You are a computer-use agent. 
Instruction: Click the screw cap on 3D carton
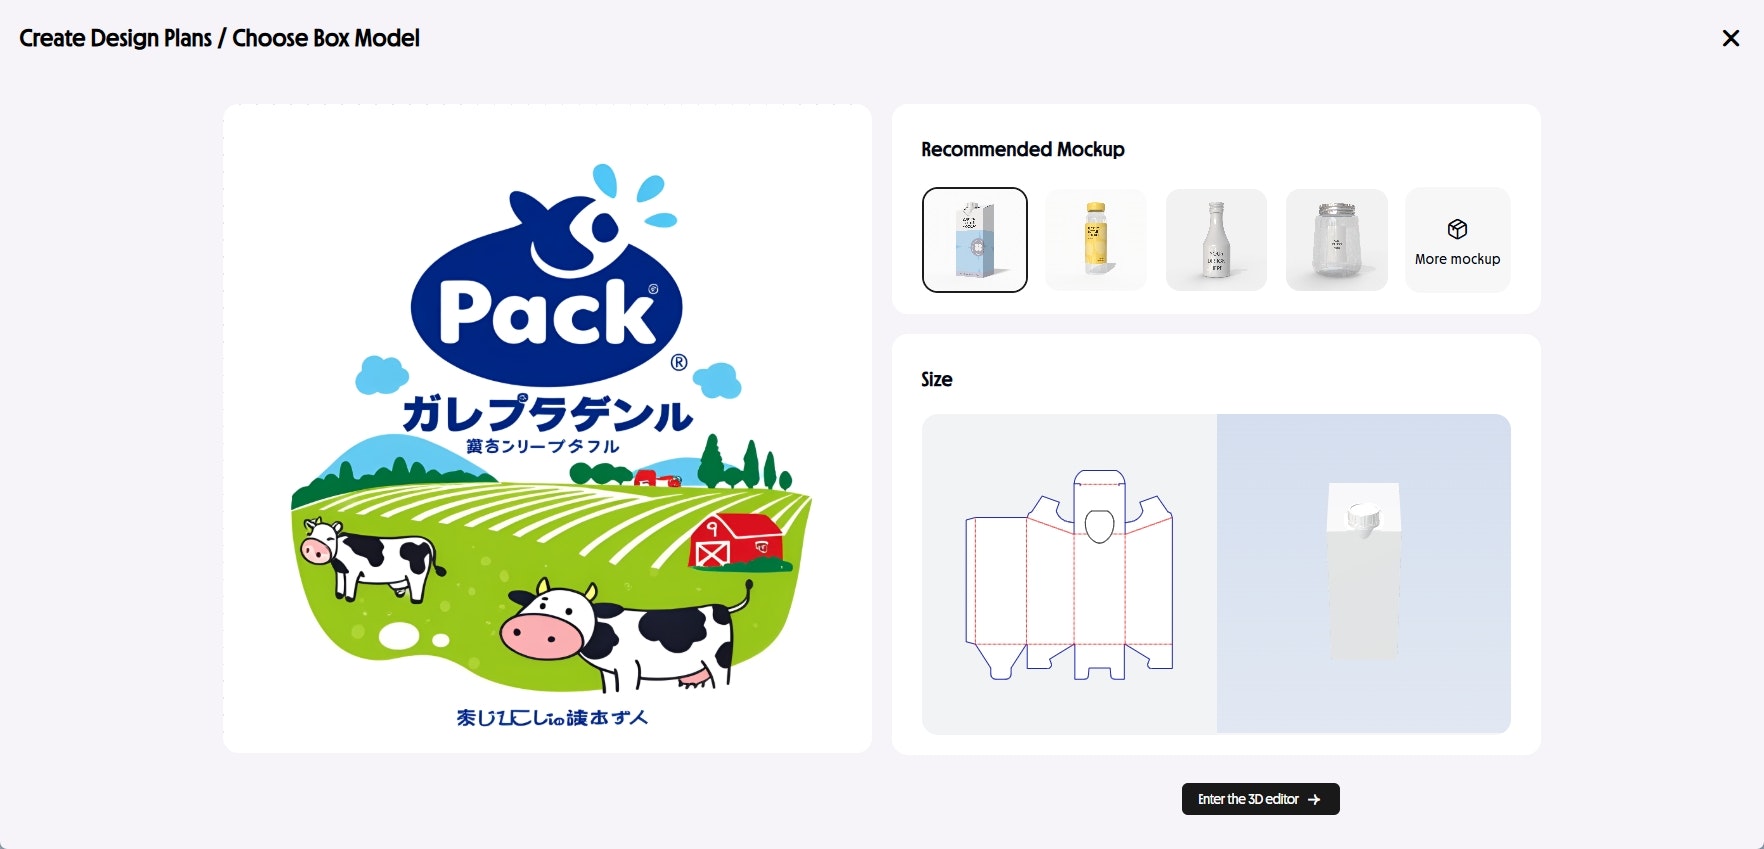[1363, 517]
